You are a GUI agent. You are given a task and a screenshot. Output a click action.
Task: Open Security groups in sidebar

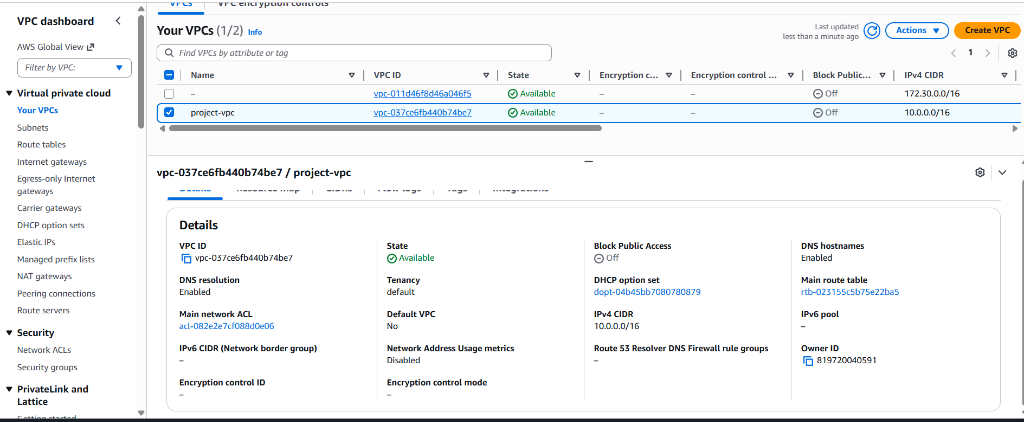pyautogui.click(x=47, y=367)
